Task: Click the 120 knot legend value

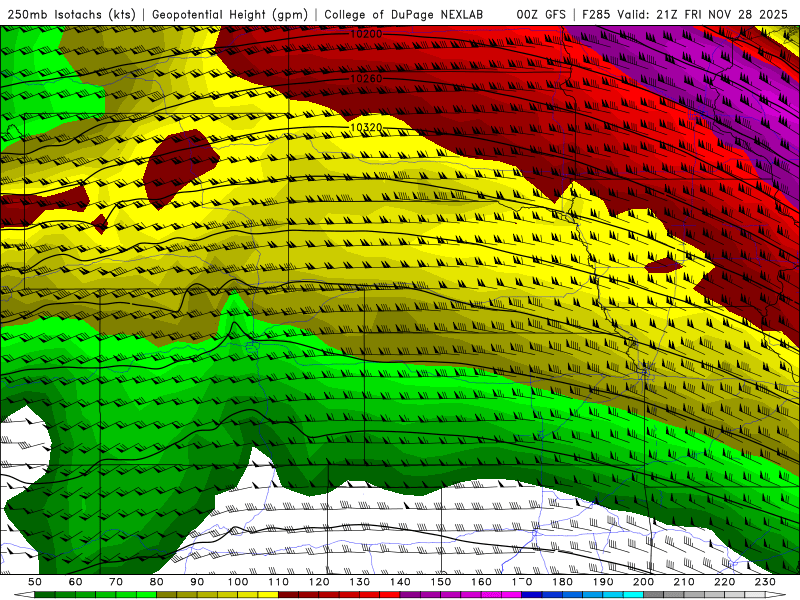Action: pyautogui.click(x=319, y=582)
